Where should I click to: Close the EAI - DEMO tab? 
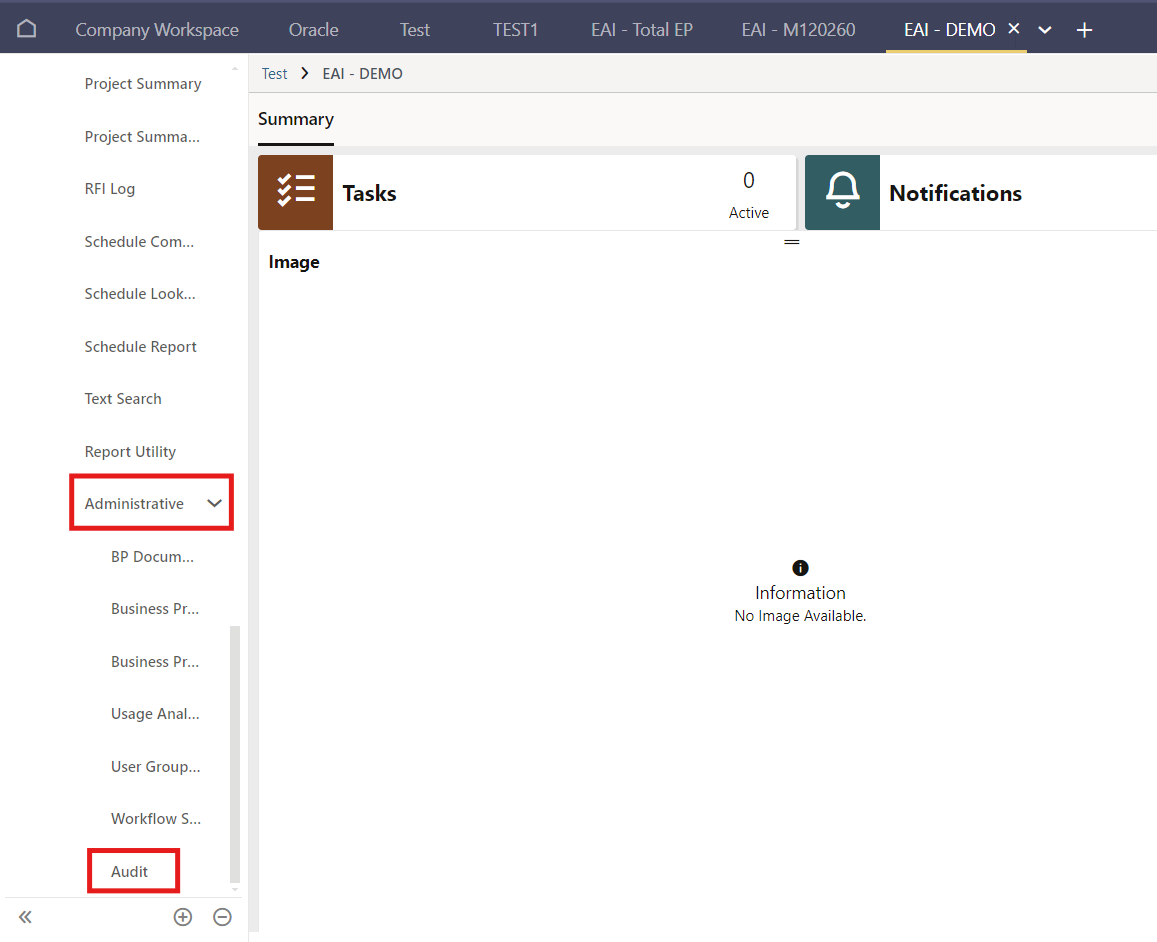tap(1013, 29)
